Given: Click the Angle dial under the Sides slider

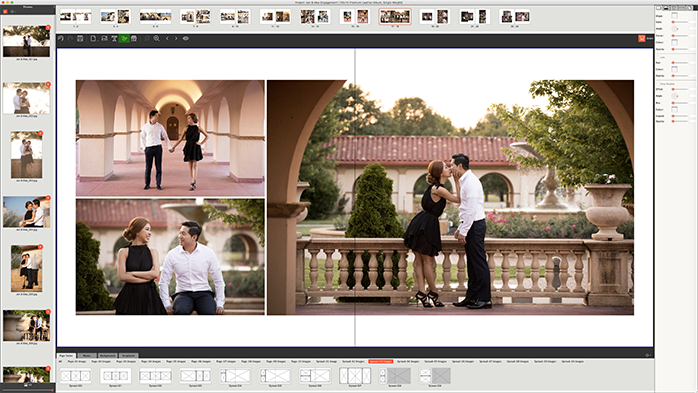Looking at the screenshot, I should (x=674, y=28).
